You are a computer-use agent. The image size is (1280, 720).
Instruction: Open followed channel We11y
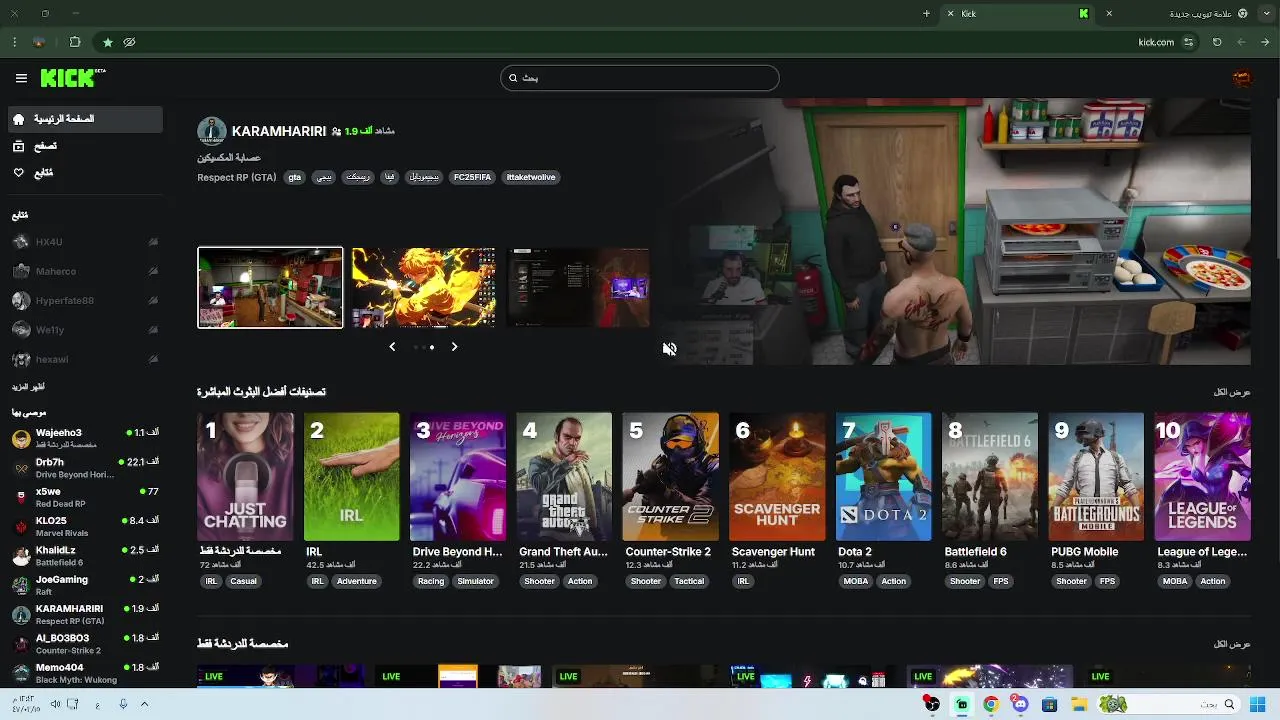pos(85,330)
